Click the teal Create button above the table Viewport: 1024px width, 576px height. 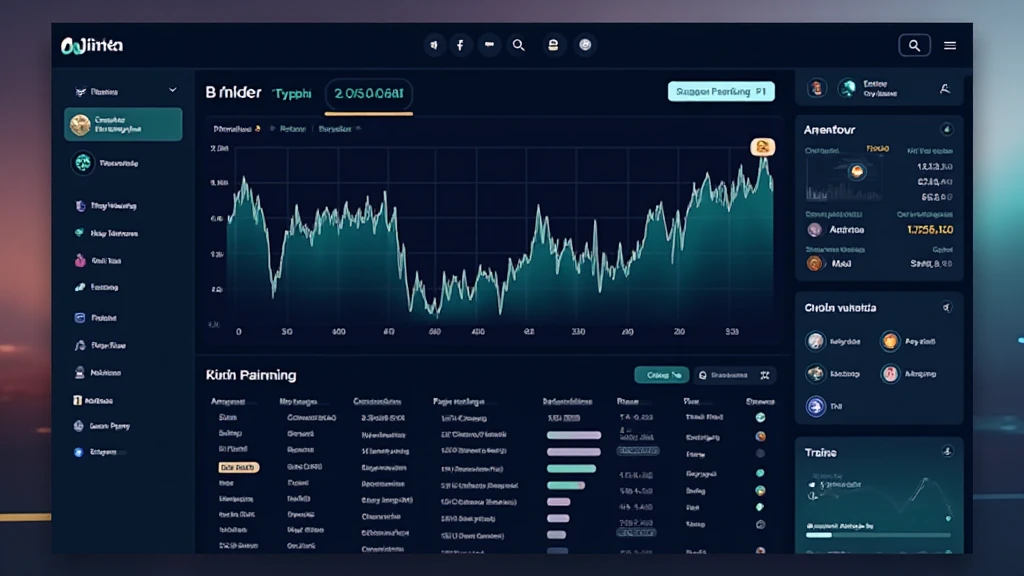661,375
